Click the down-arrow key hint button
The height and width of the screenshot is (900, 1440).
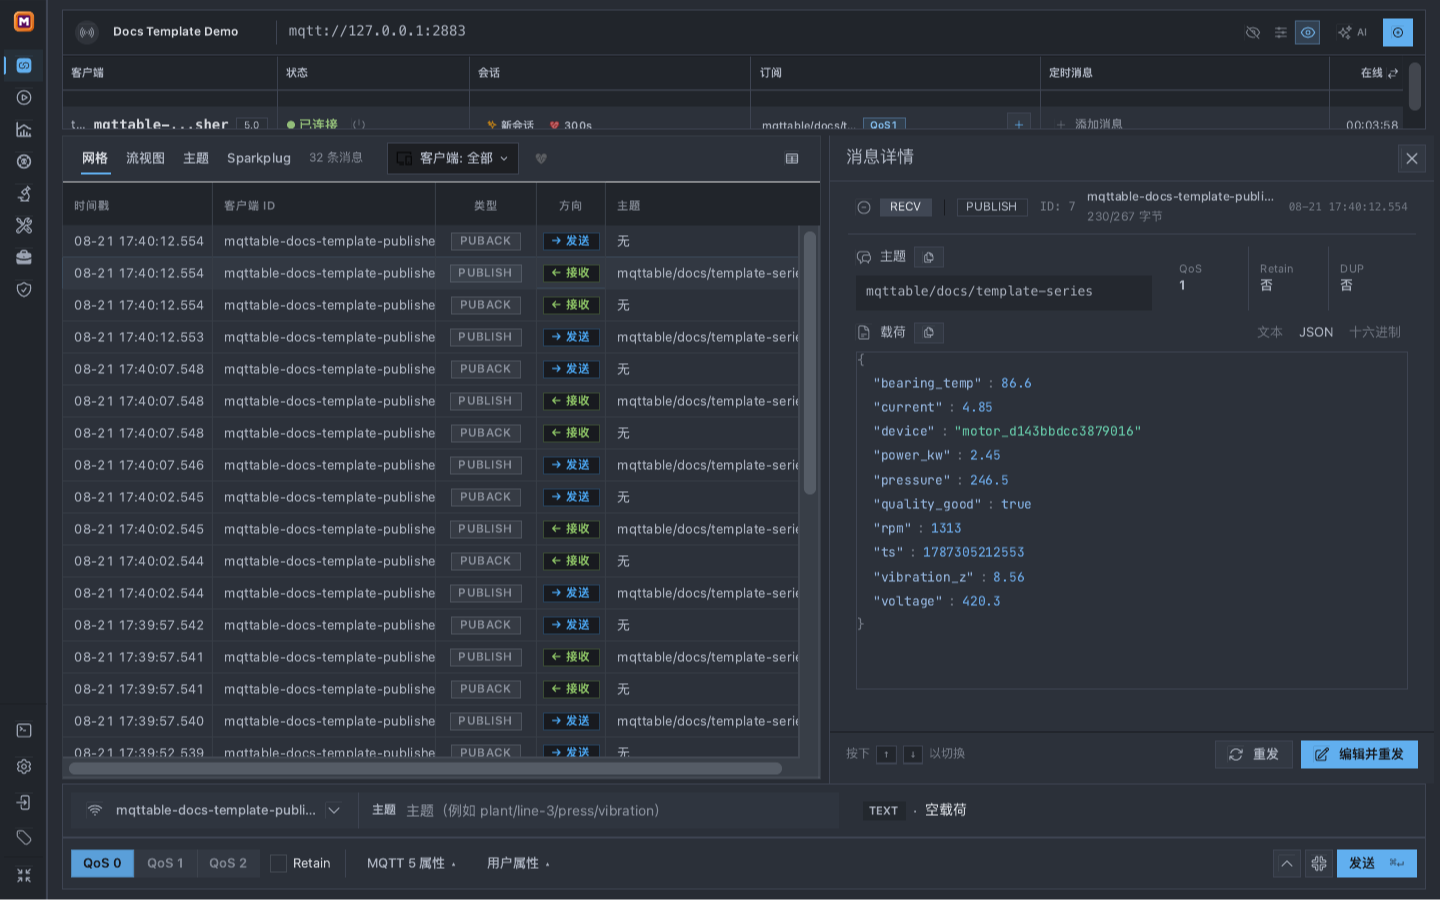pyautogui.click(x=912, y=754)
